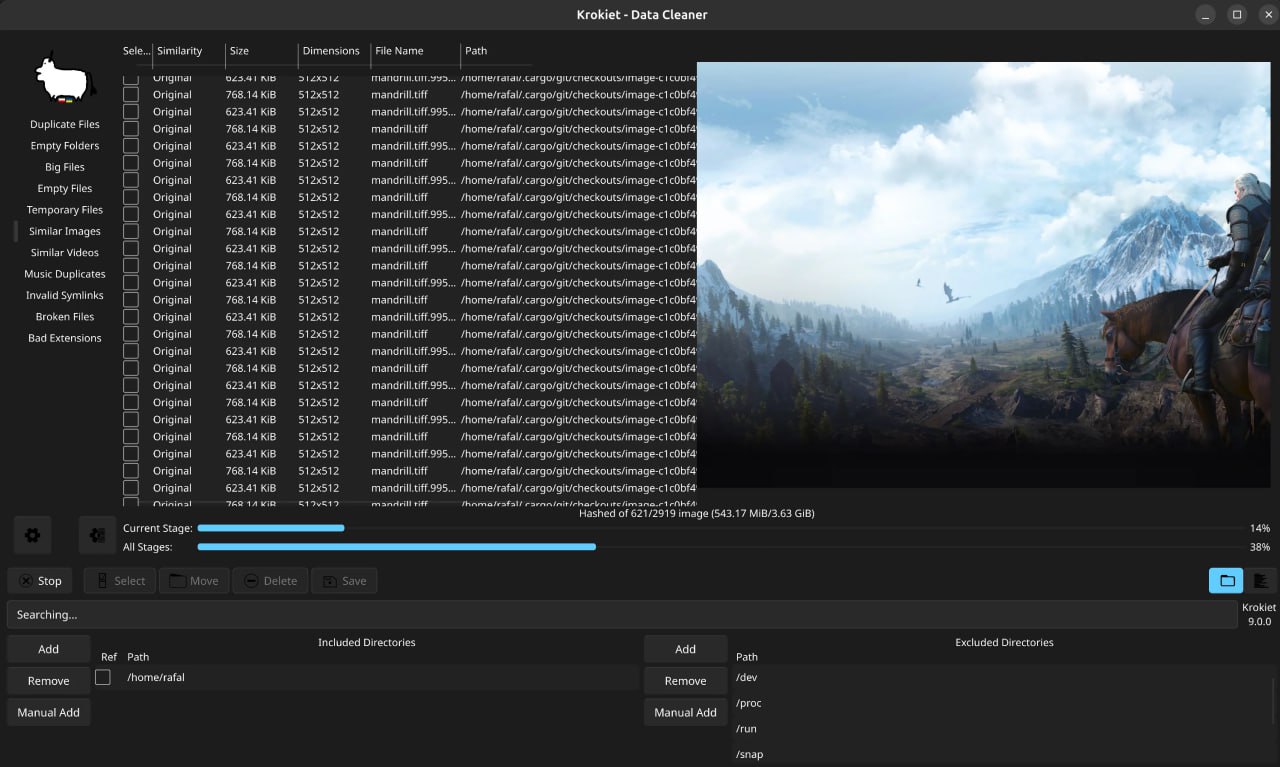Click the Size column header
1280x767 pixels.
point(239,50)
